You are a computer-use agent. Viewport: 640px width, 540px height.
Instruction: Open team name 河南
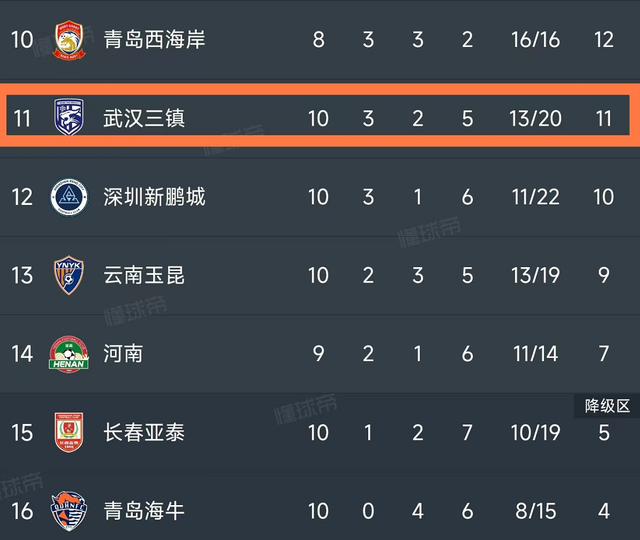click(124, 354)
